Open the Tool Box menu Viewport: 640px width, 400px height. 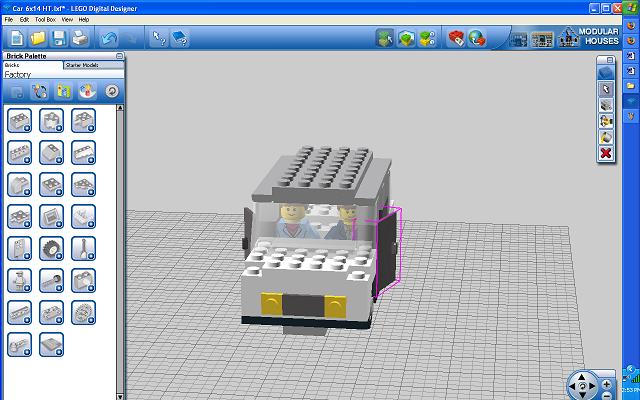(45, 19)
